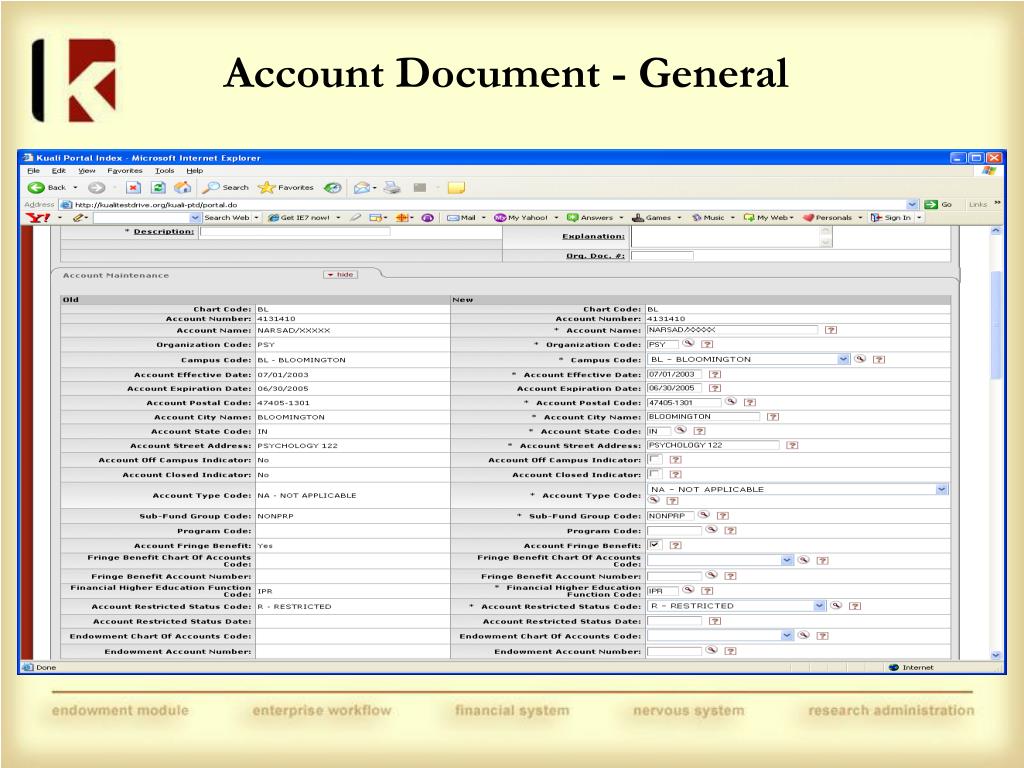
Task: Open the Yahoo search box dropdown arrow
Action: (195, 217)
